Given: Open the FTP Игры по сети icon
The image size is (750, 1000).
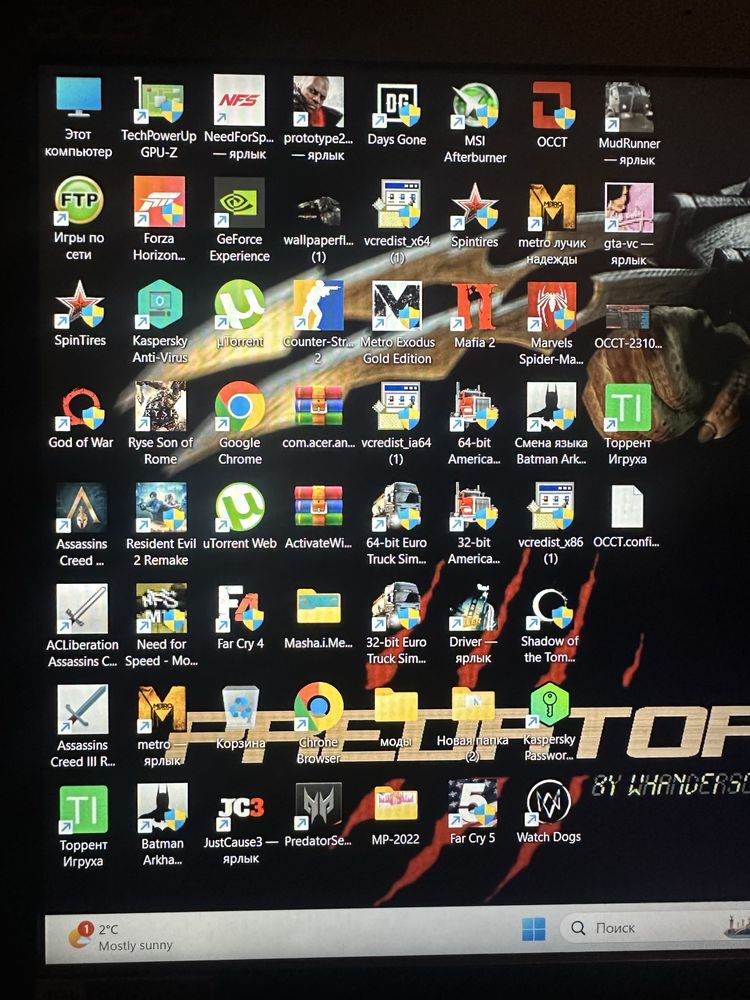Looking at the screenshot, I should click(78, 200).
